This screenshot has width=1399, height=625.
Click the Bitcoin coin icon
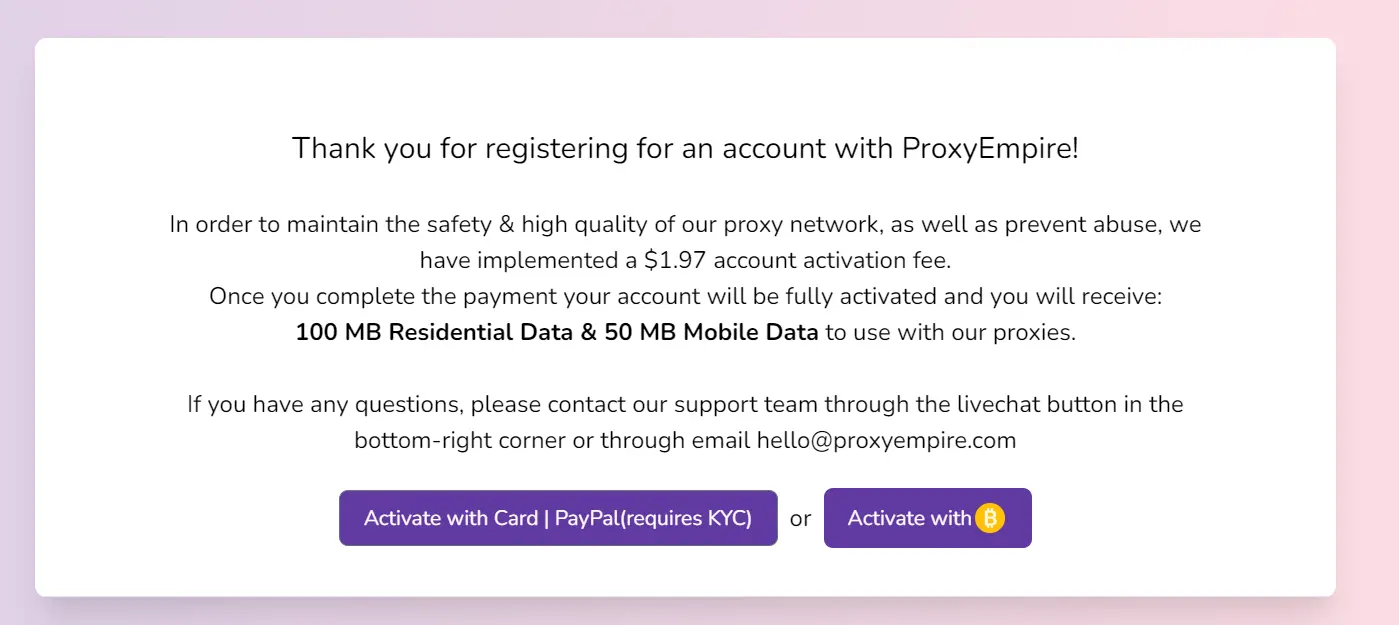coord(989,518)
